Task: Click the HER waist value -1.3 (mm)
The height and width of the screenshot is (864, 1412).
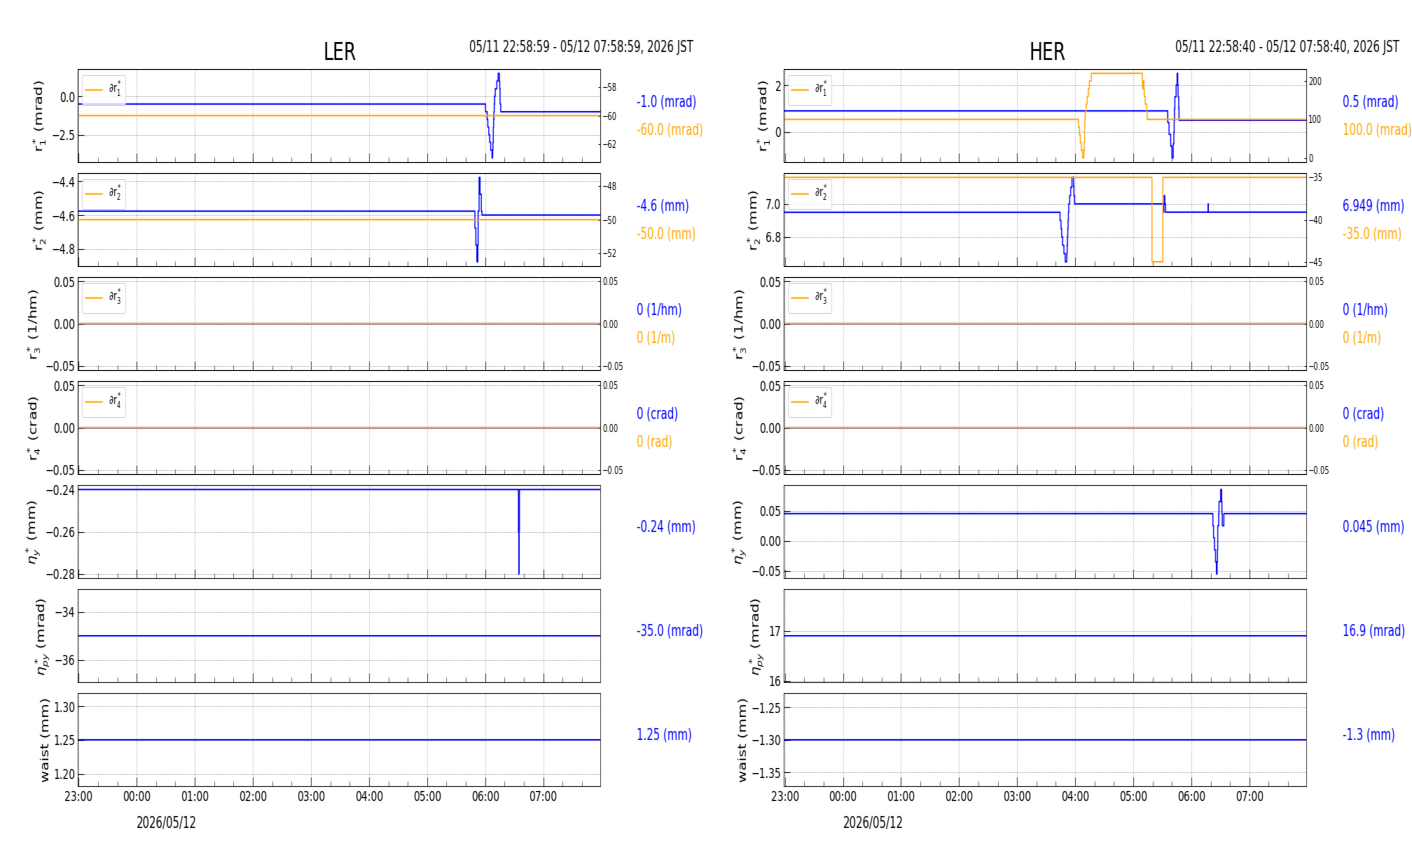Action: point(1368,735)
